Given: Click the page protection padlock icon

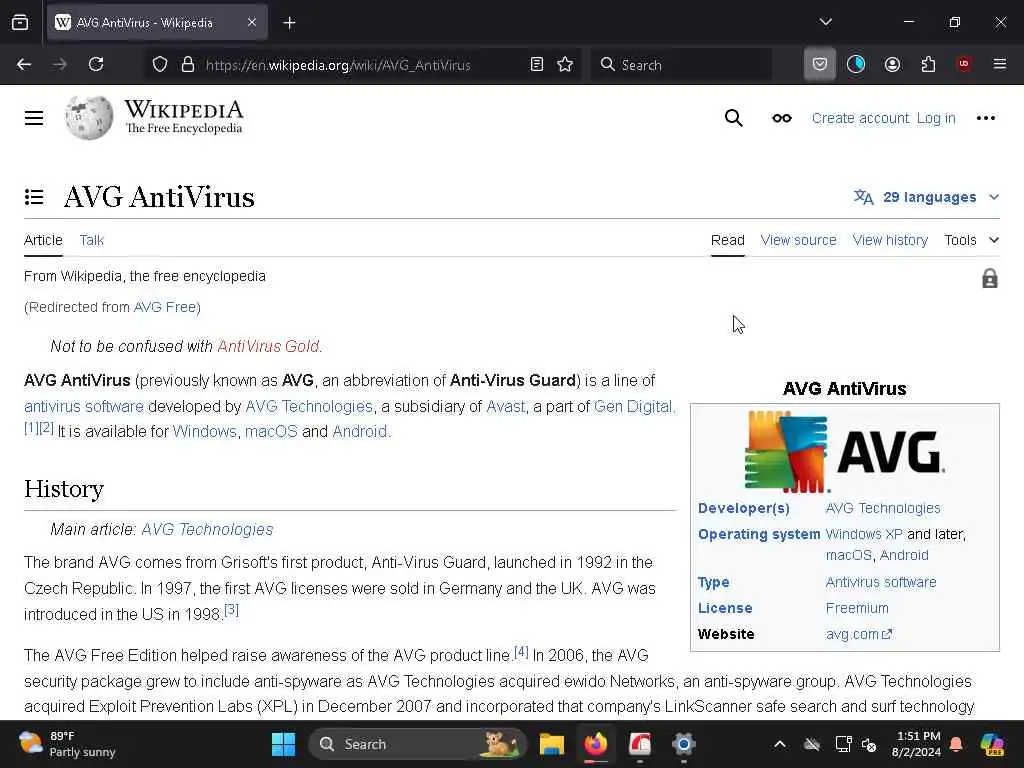Looking at the screenshot, I should point(989,279).
